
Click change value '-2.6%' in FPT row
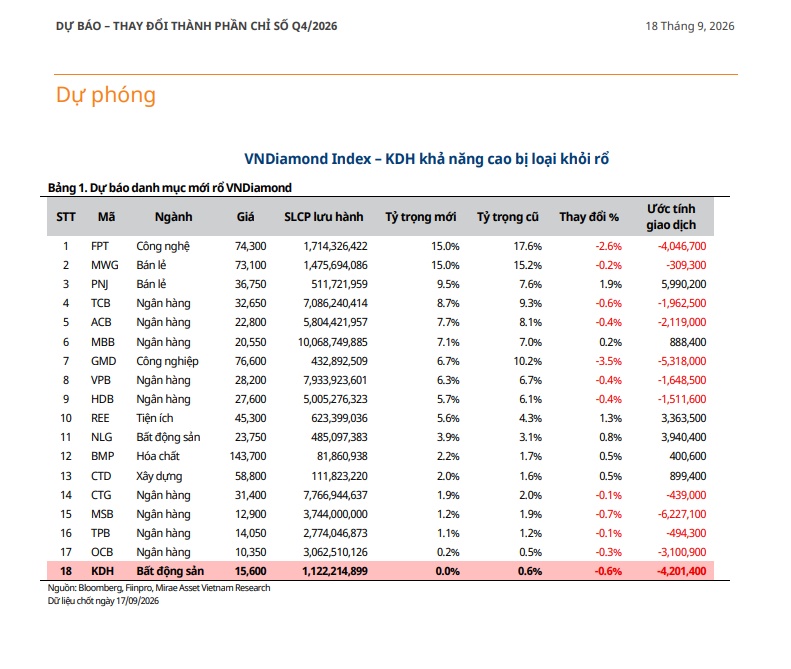click(608, 246)
